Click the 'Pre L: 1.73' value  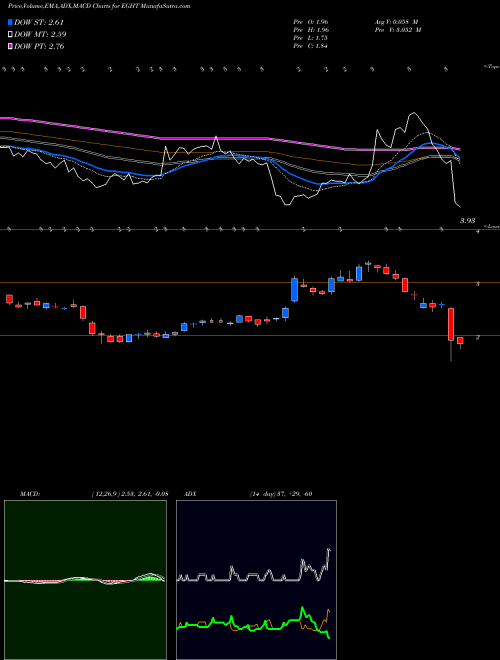(311, 38)
